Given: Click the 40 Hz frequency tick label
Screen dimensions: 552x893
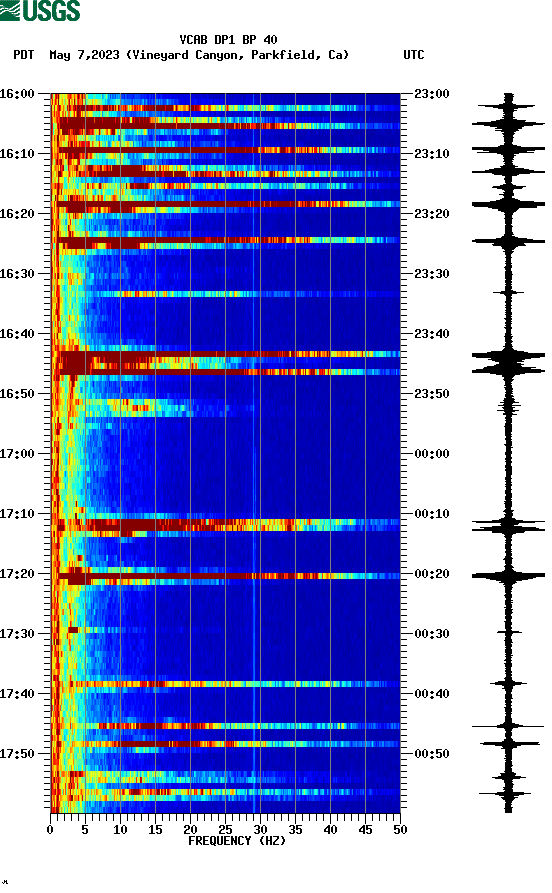Looking at the screenshot, I should click(x=330, y=830).
